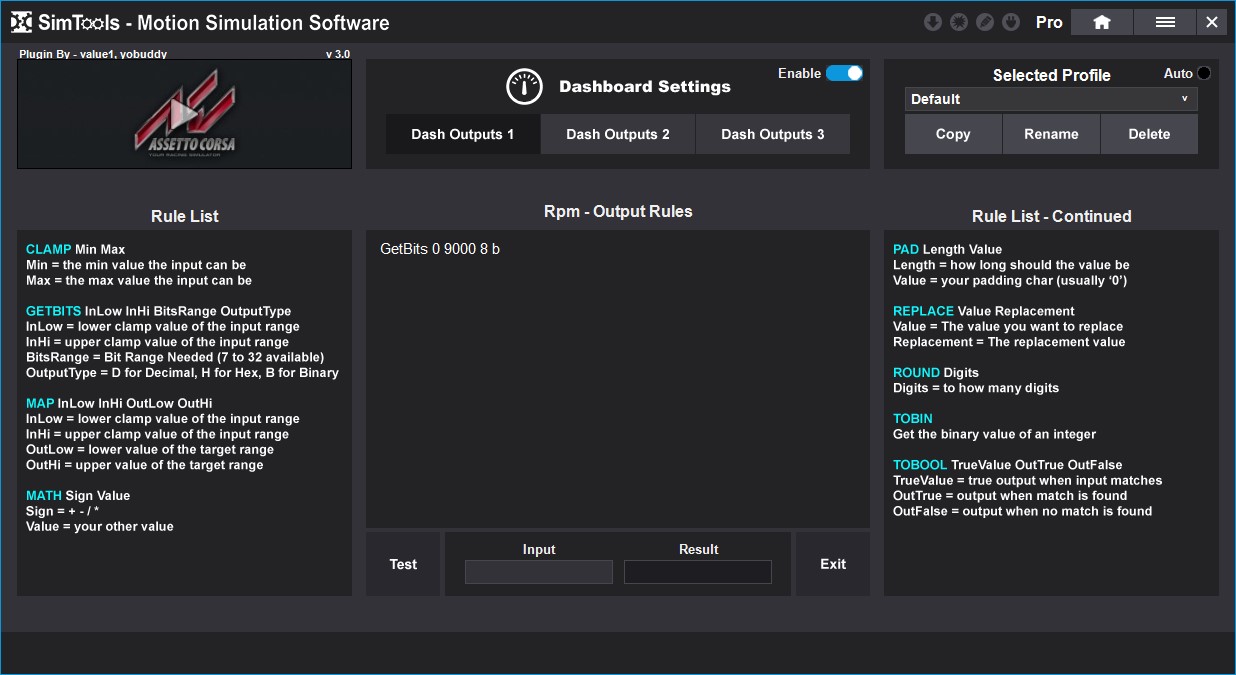Click the 'v 3.0' plugin version text
1236x675 pixels.
click(338, 54)
